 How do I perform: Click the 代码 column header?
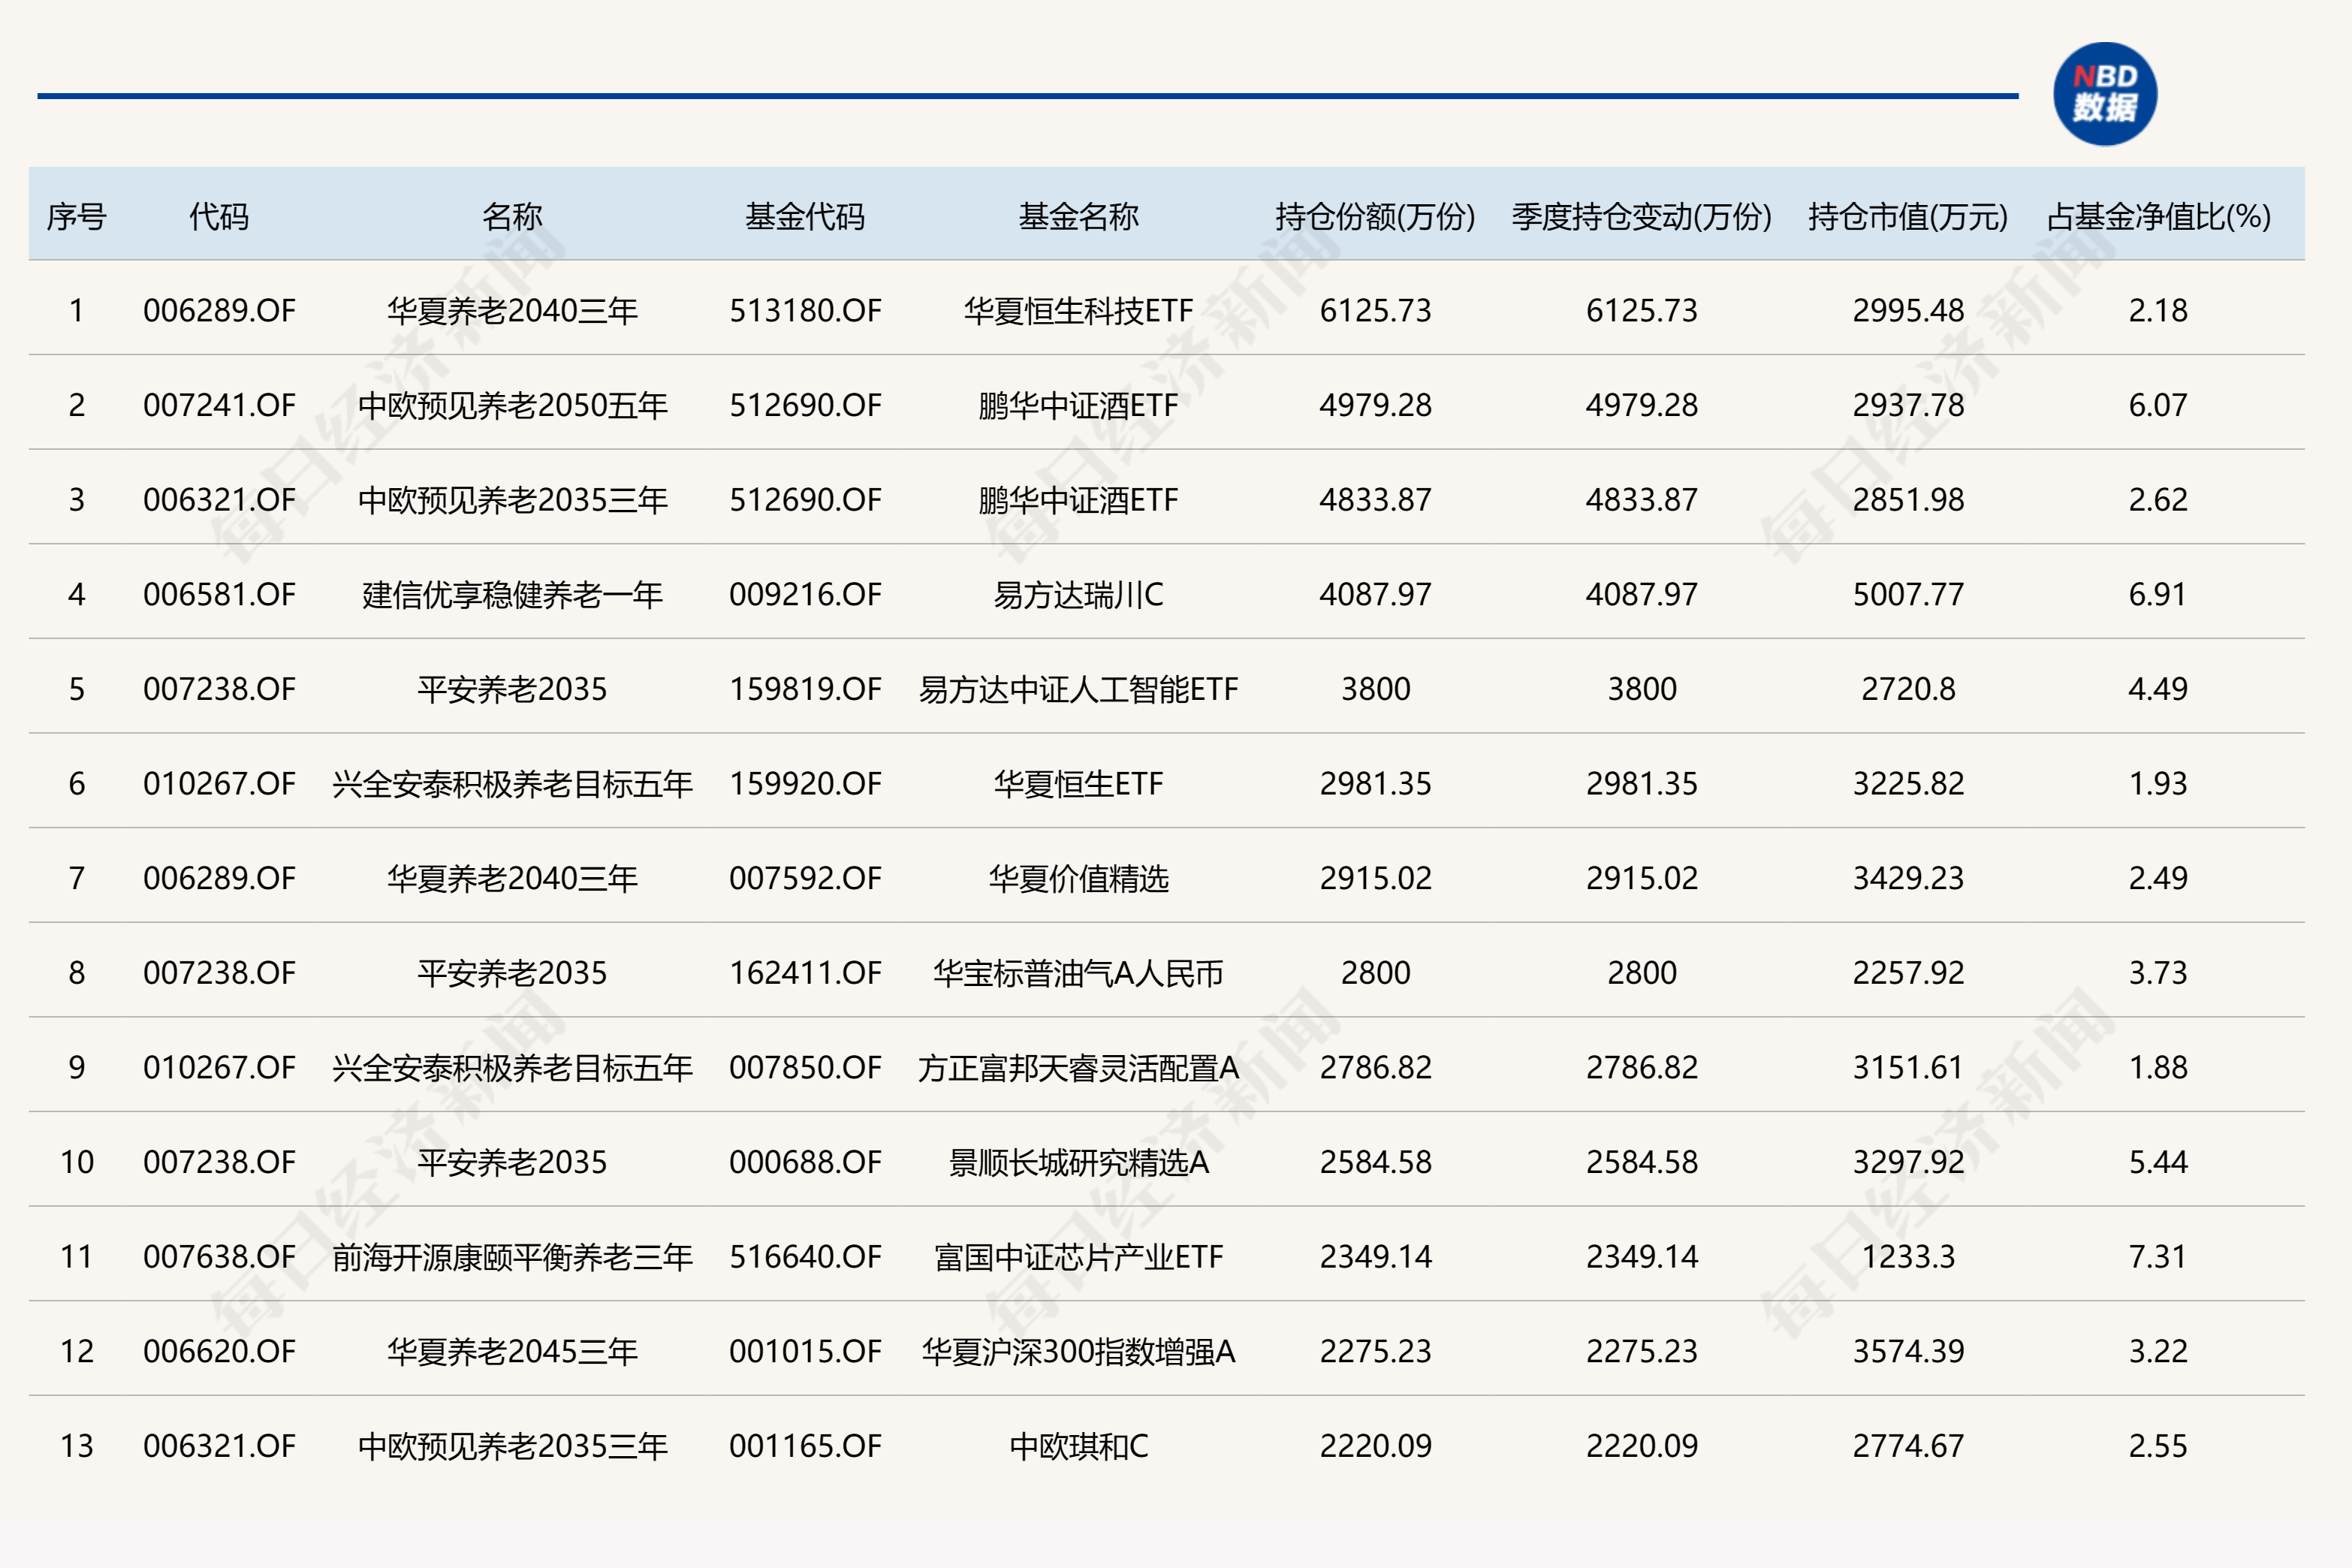click(x=219, y=216)
